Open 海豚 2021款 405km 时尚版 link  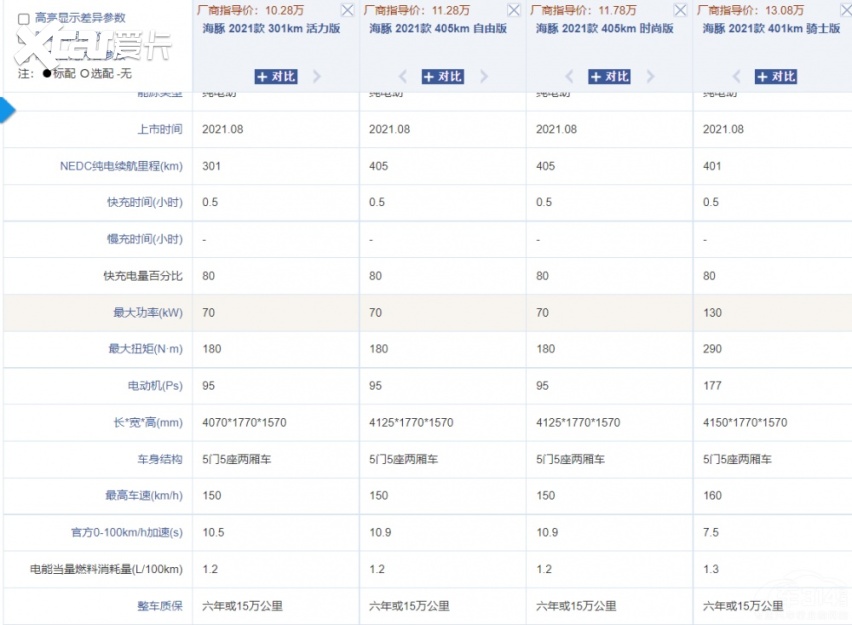tap(604, 29)
